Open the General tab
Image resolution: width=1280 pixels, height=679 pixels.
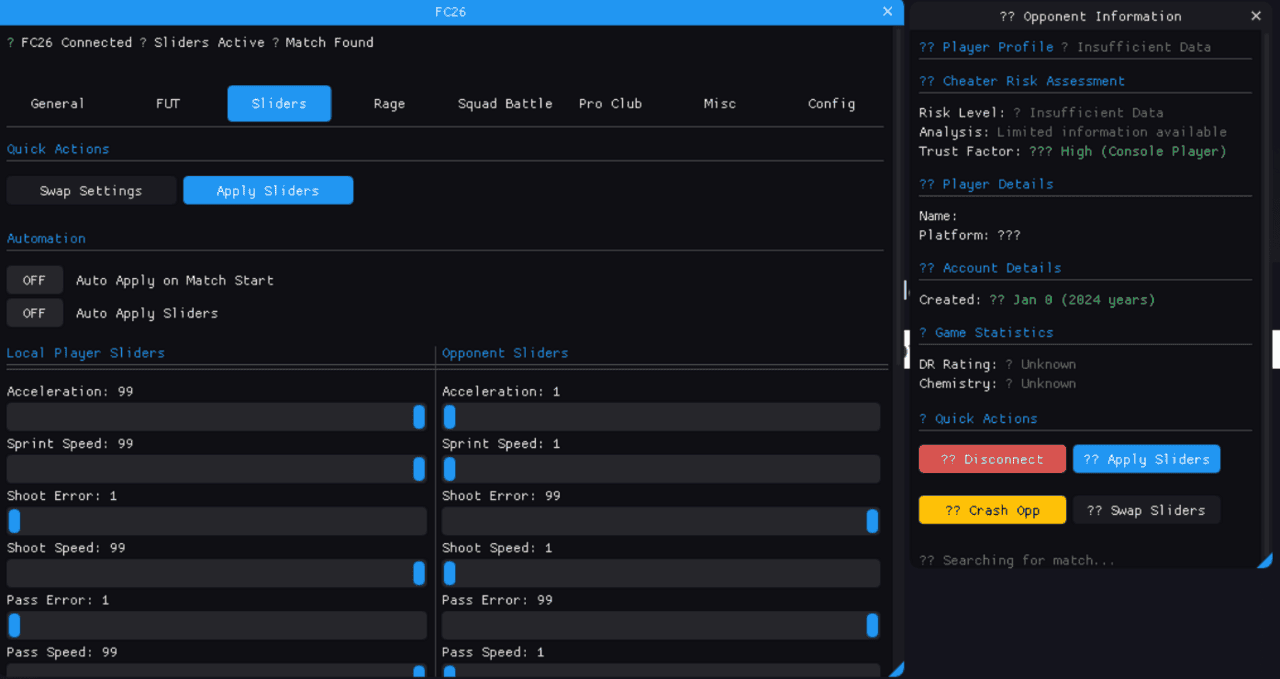click(57, 104)
